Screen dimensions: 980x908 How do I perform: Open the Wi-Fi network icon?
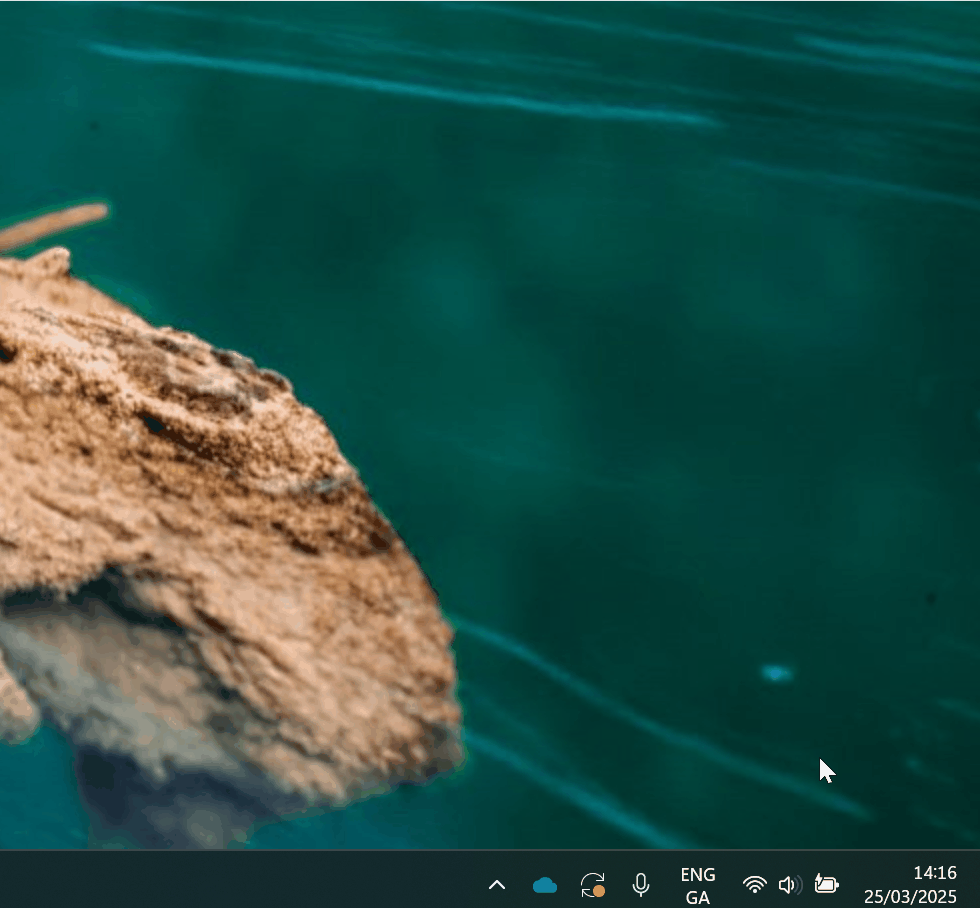(755, 885)
